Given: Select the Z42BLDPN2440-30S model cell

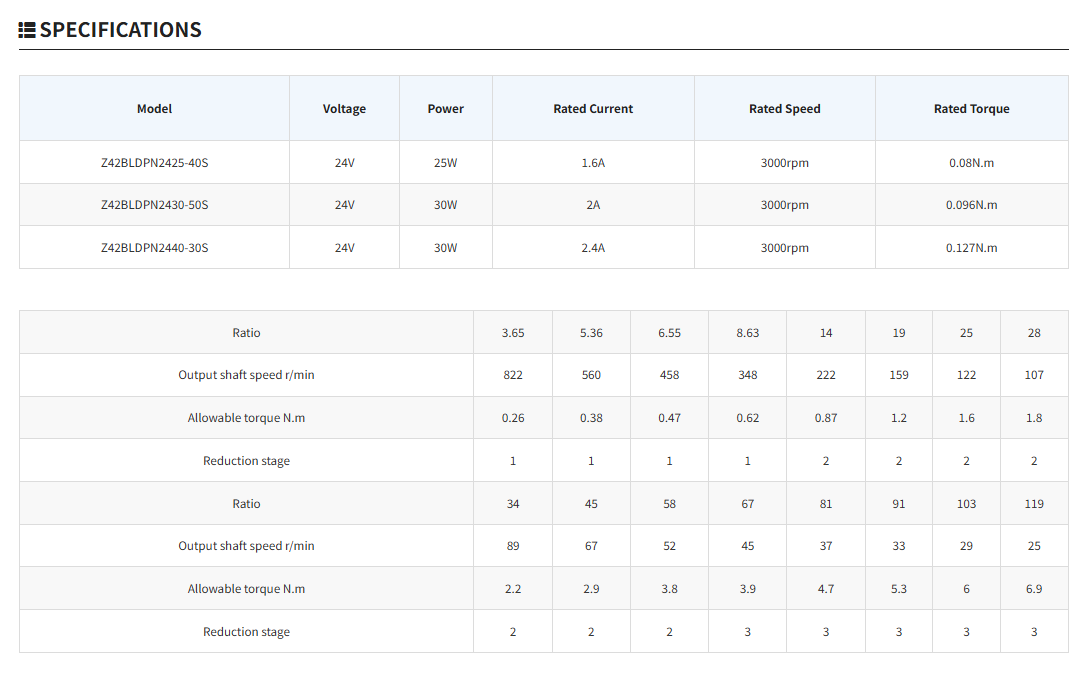Looking at the screenshot, I should coord(154,248).
